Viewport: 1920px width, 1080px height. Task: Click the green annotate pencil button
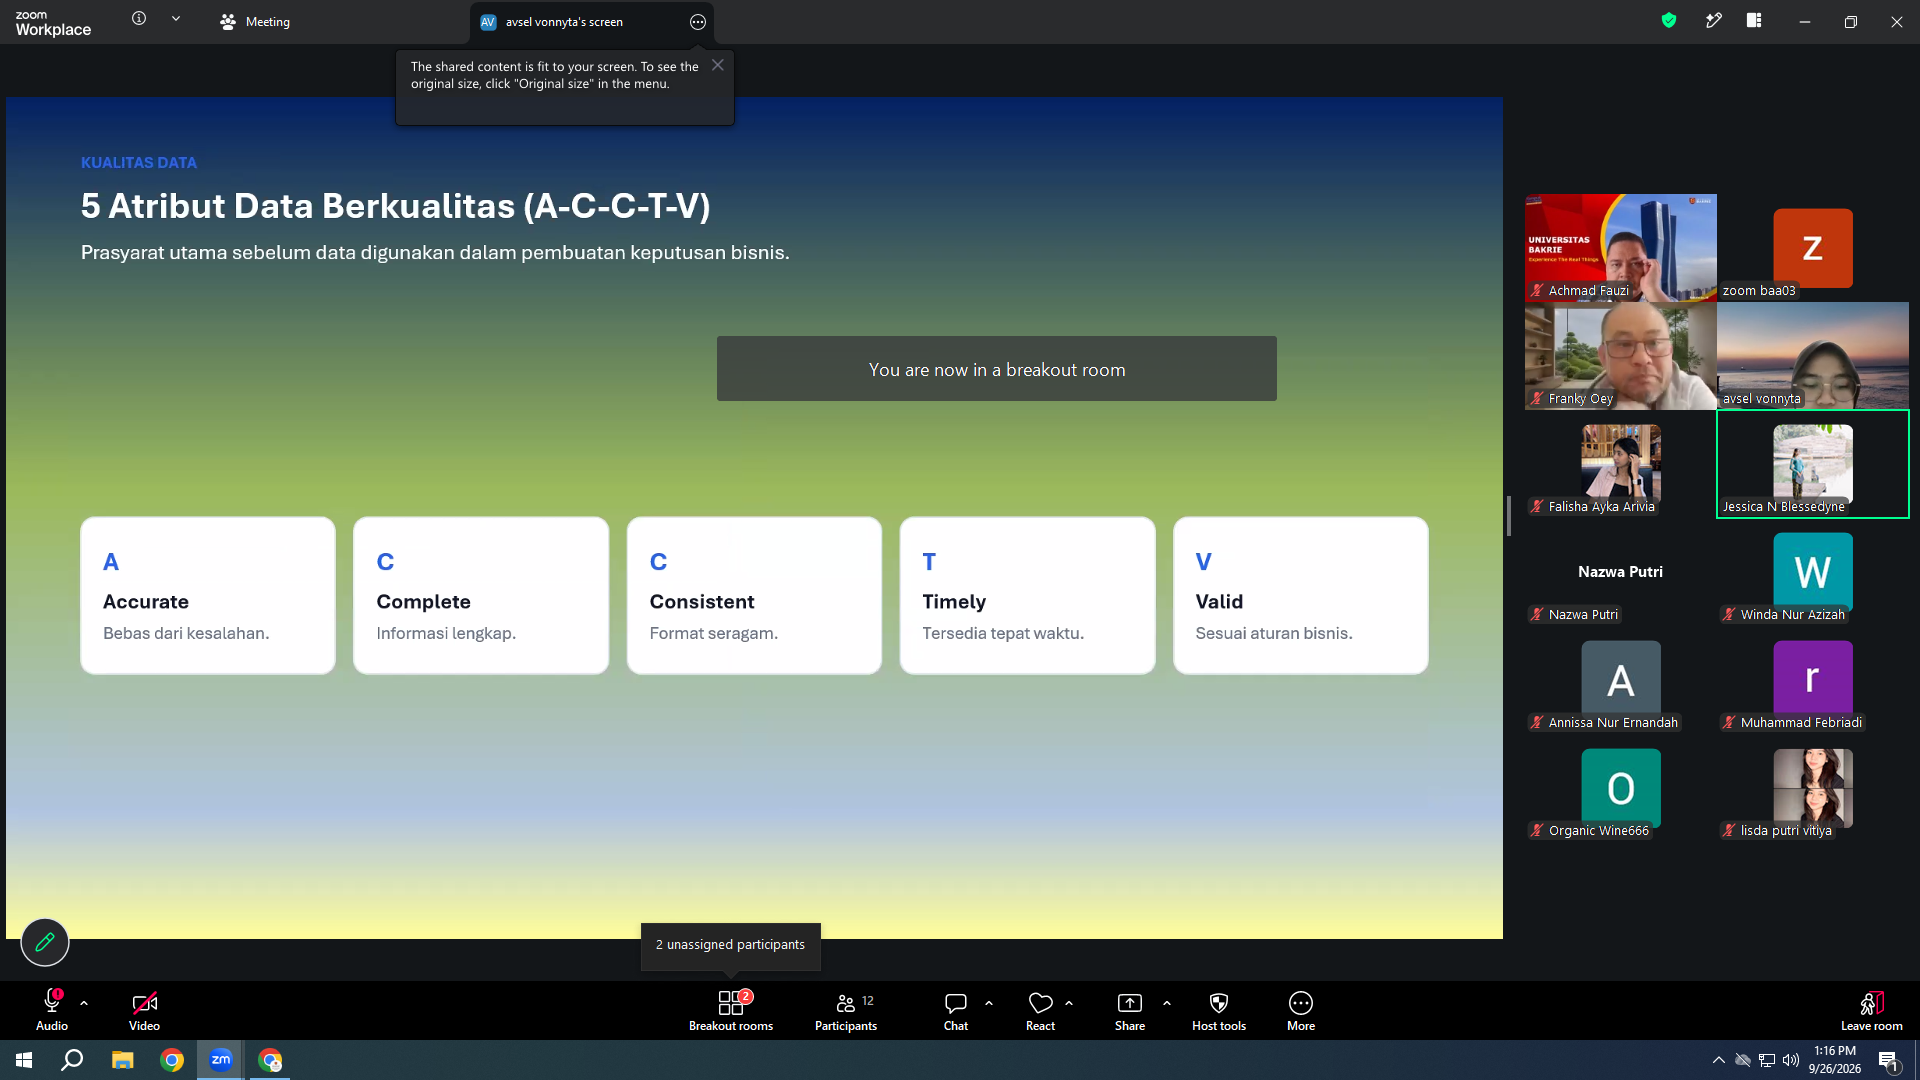45,942
